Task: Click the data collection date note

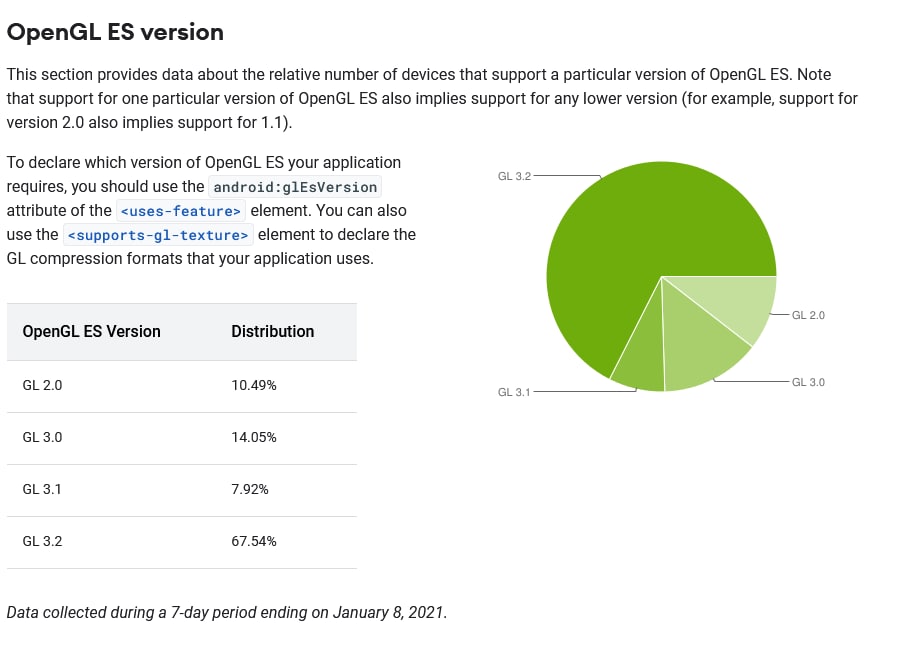Action: (x=227, y=612)
